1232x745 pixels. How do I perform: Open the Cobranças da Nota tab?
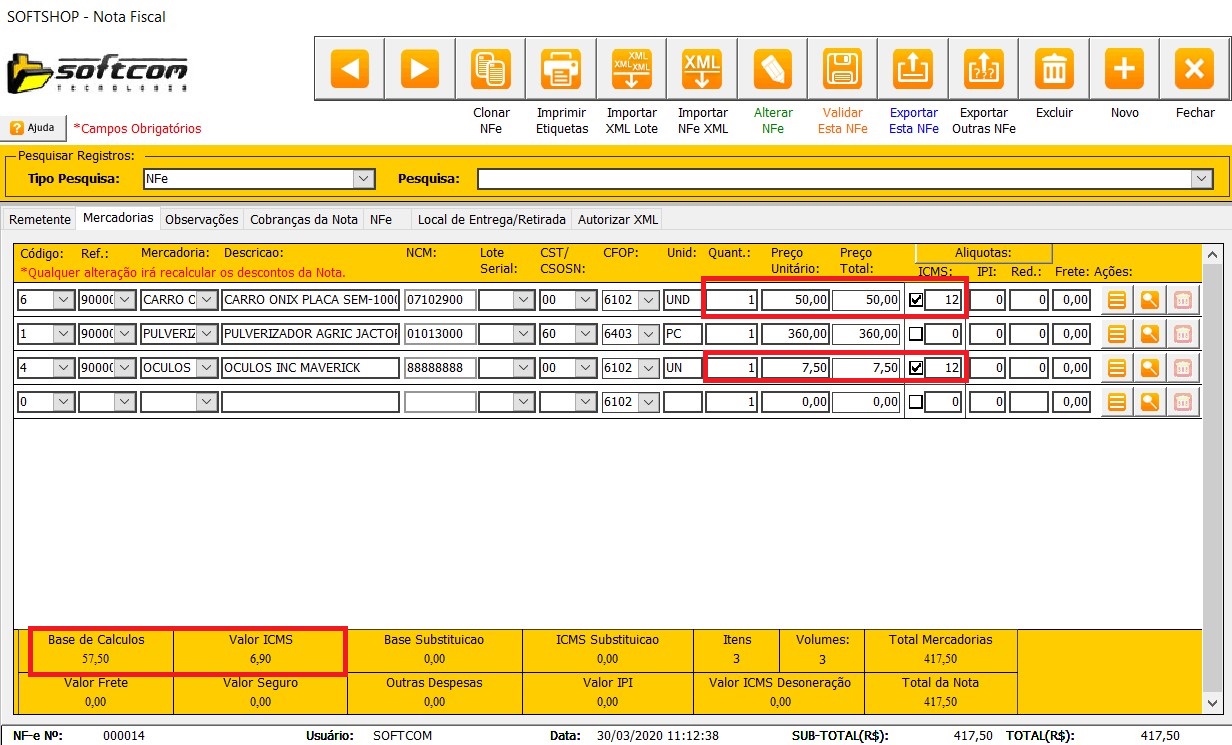[303, 219]
